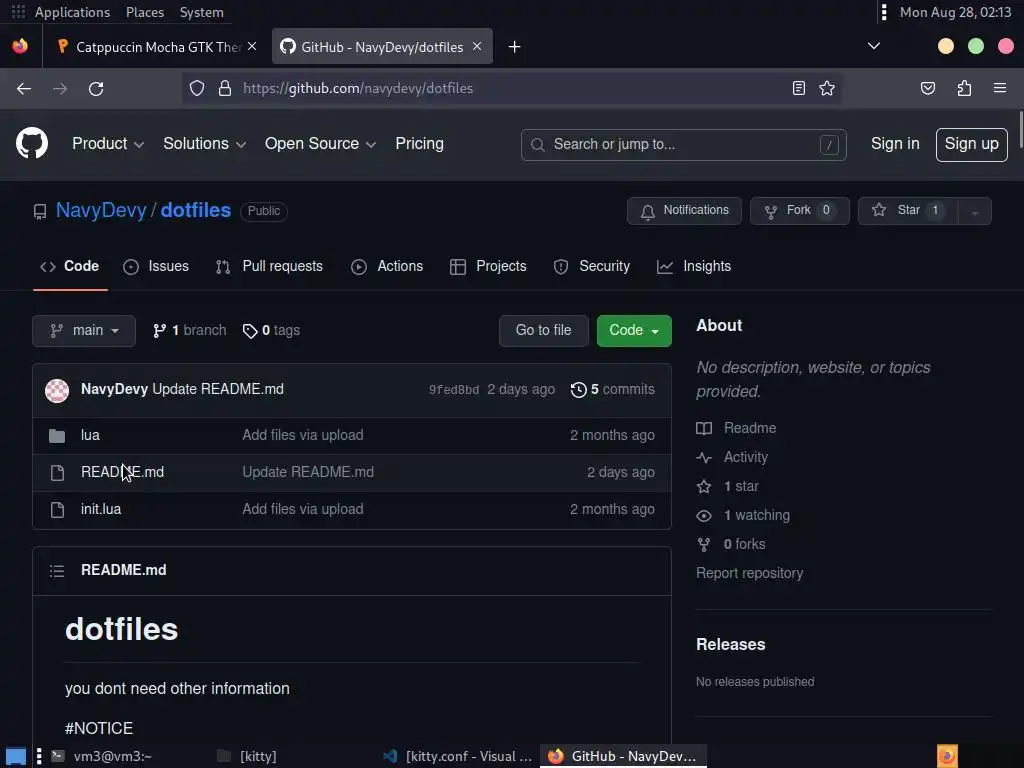1024x768 pixels.
Task: Expand the Star lists dropdown arrow
Action: (x=974, y=211)
